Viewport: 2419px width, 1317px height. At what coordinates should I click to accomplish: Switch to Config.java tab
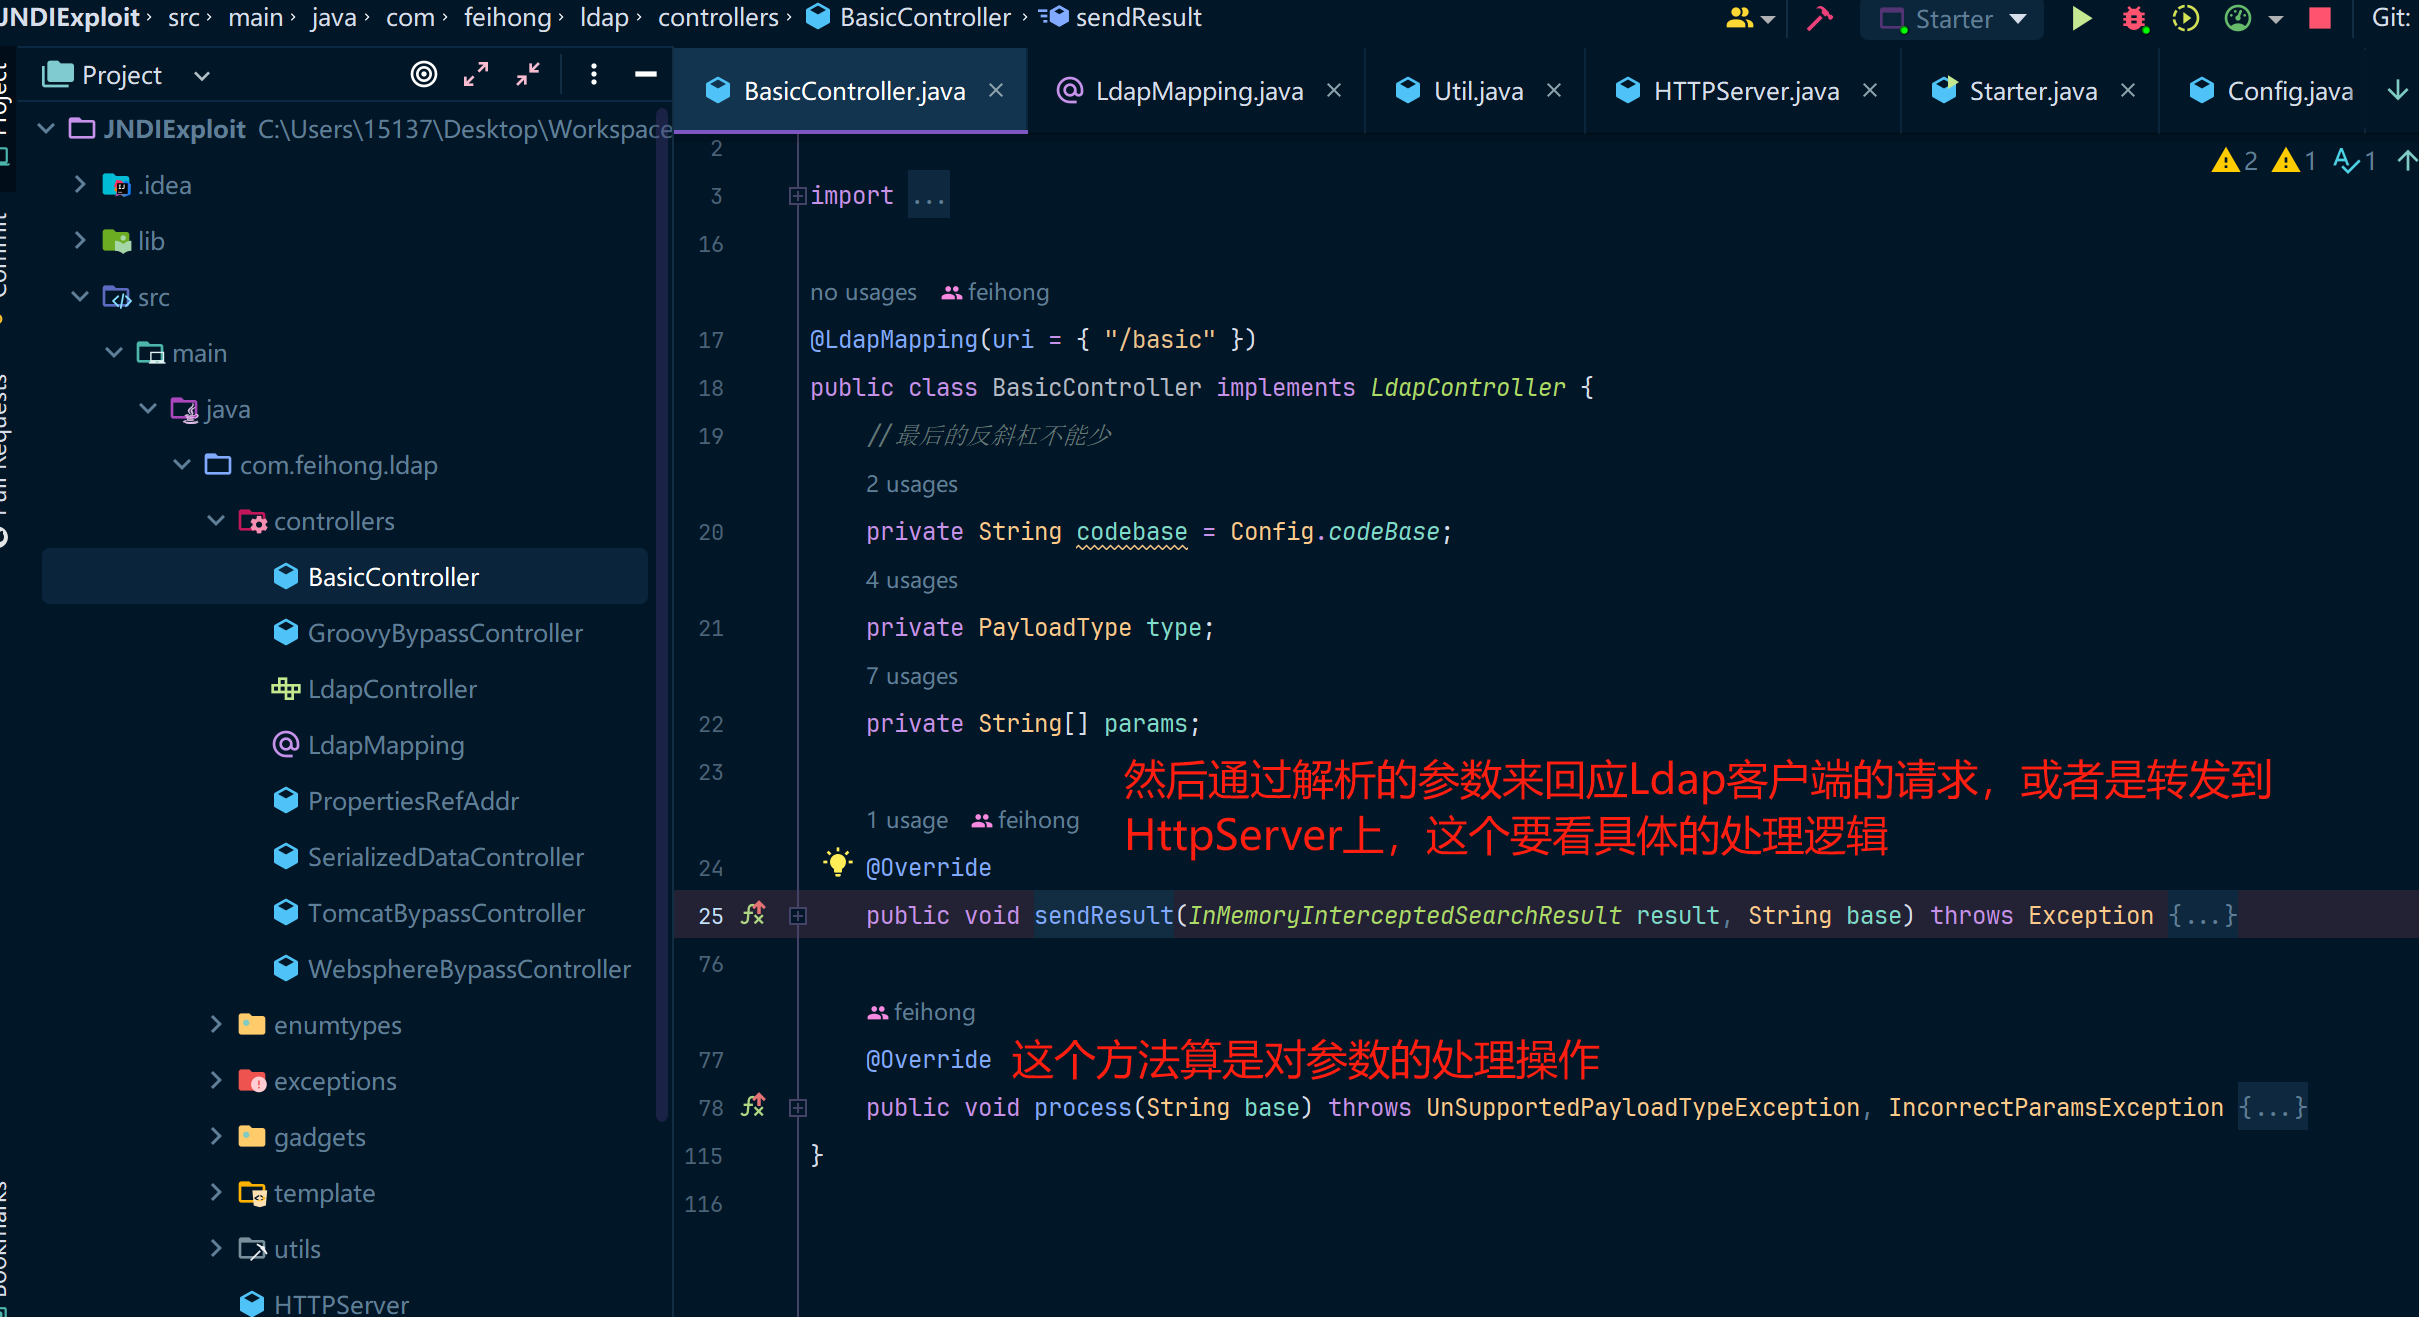coord(2270,91)
